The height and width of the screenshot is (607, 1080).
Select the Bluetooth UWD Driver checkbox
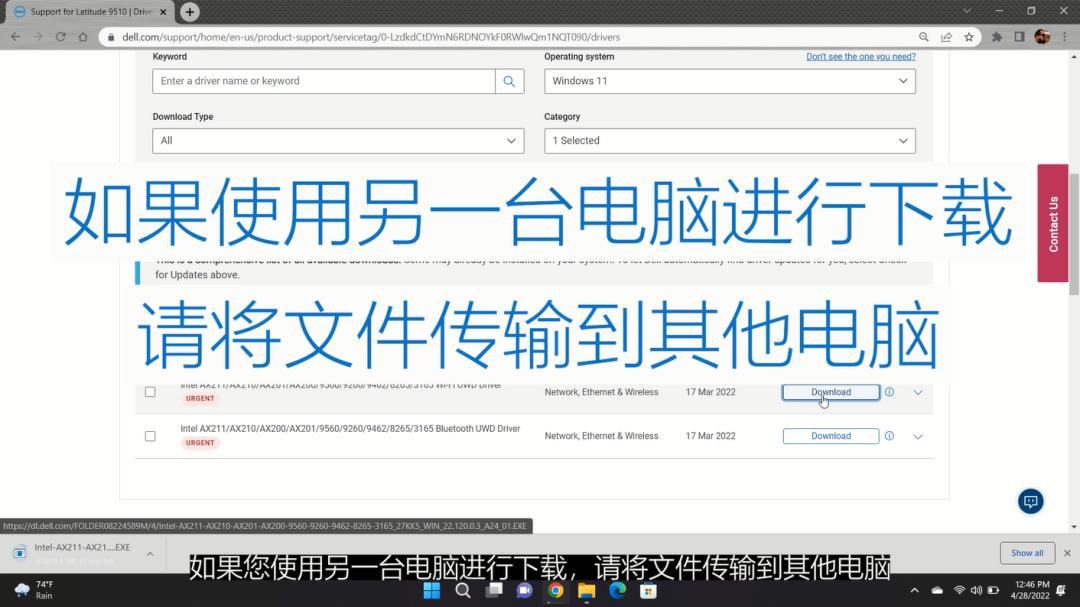150,435
